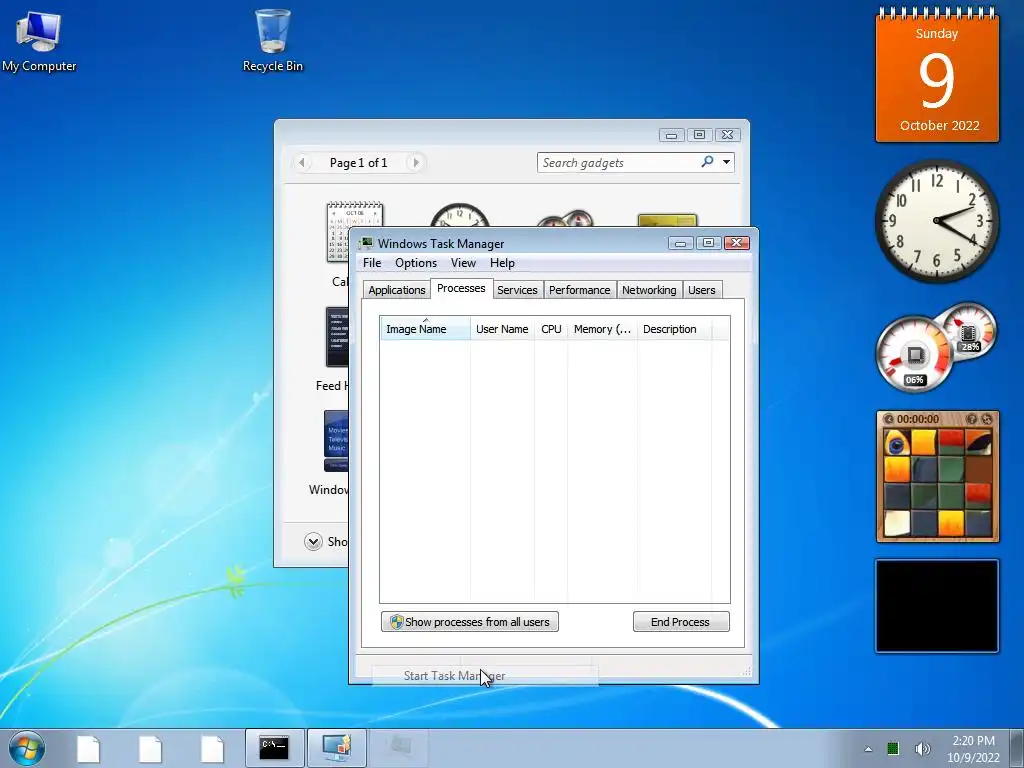Click the green tray icon in notification area
The height and width of the screenshot is (768, 1024).
tap(893, 748)
